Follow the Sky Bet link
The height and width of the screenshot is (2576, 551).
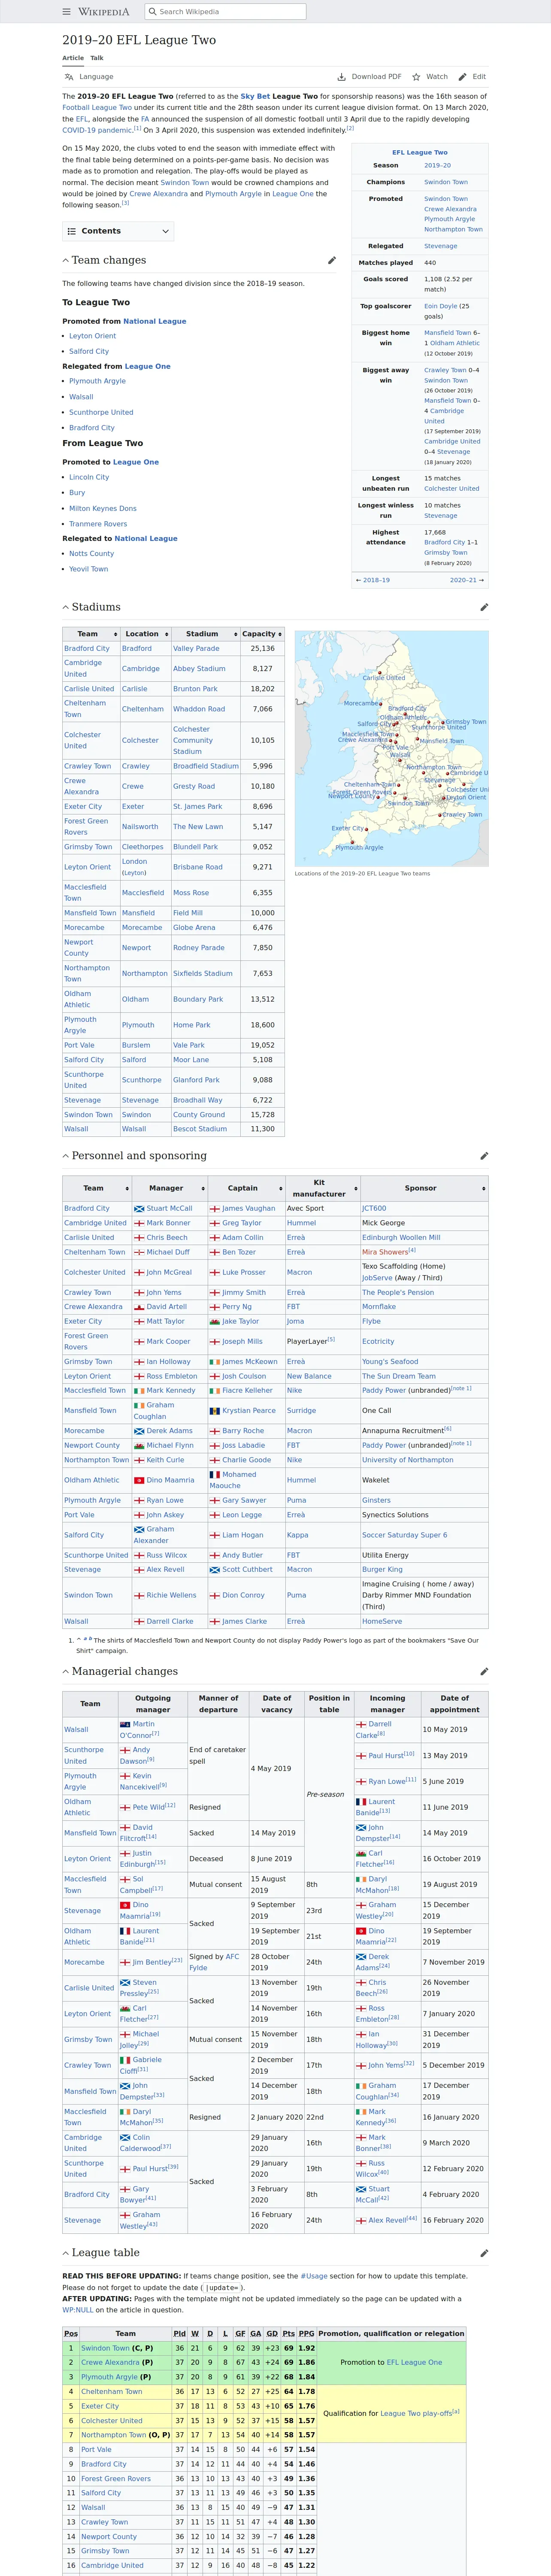click(x=255, y=97)
